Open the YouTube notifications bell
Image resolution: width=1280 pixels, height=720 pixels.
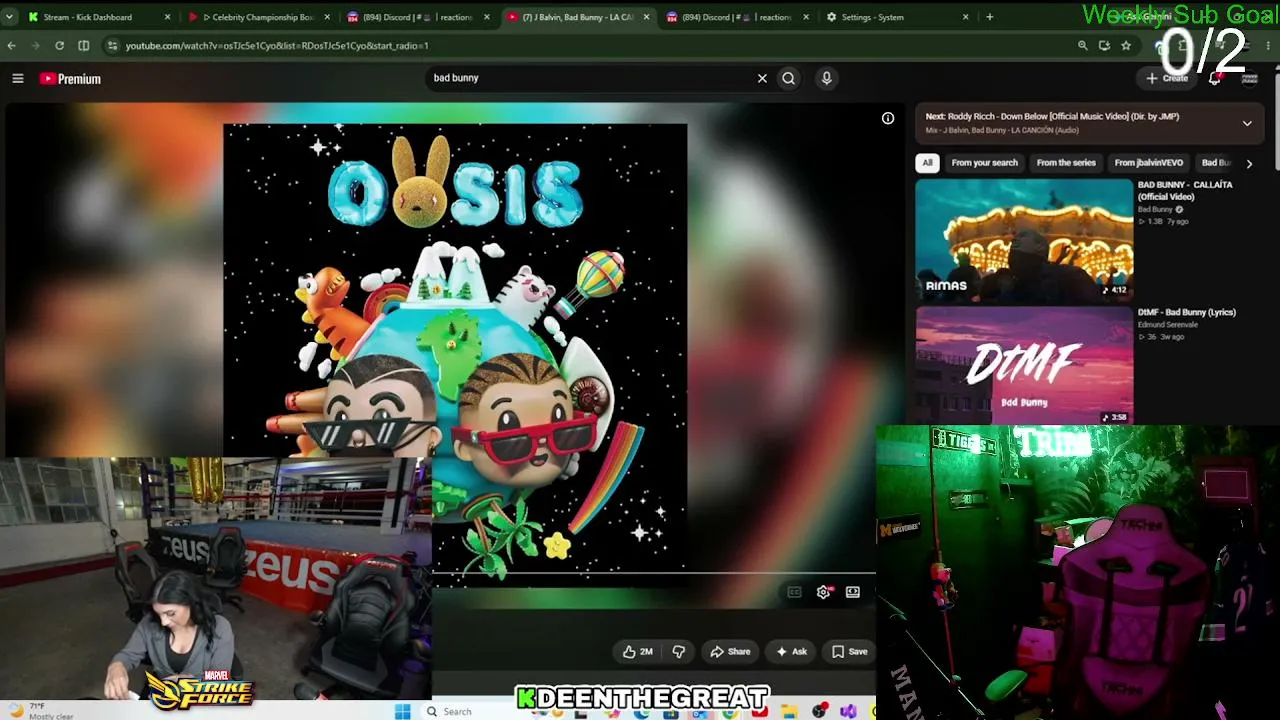point(1214,78)
